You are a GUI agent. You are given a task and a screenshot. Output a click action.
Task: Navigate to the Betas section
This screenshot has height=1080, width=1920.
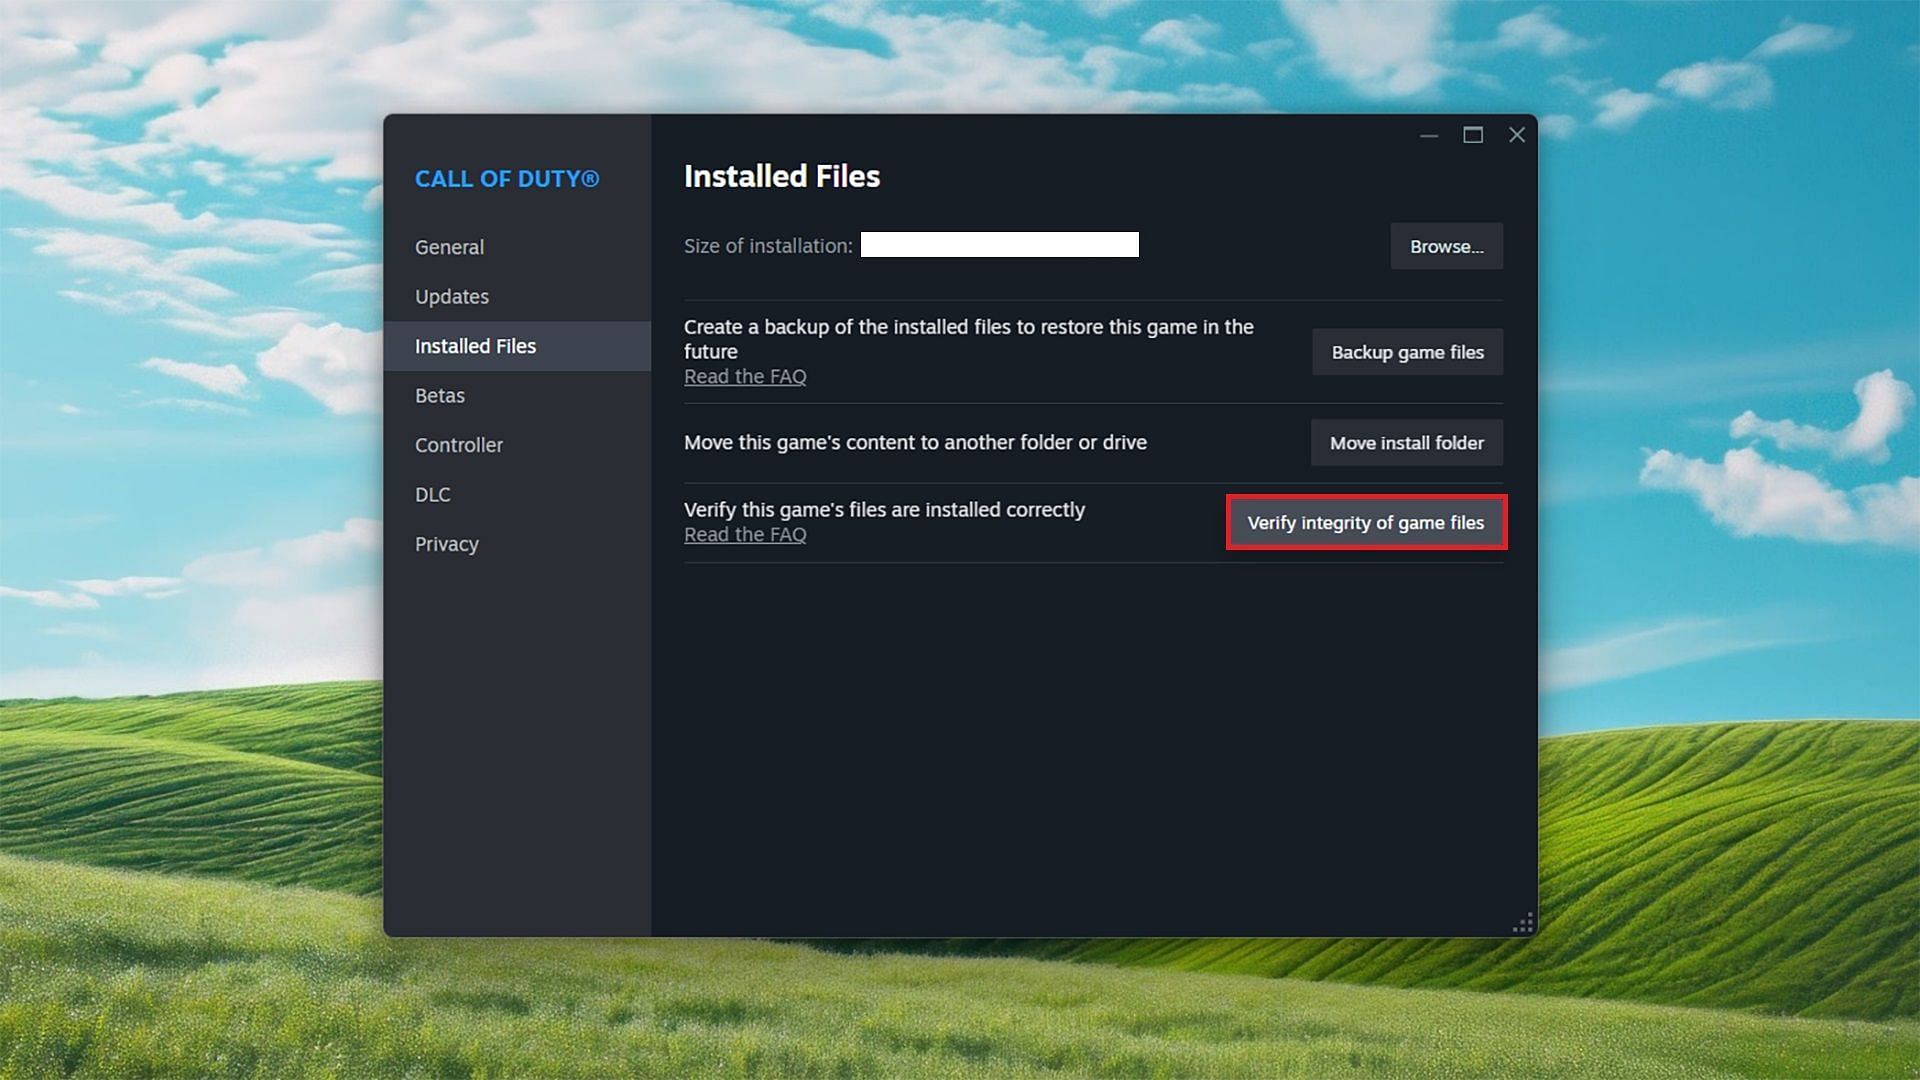pyautogui.click(x=439, y=394)
